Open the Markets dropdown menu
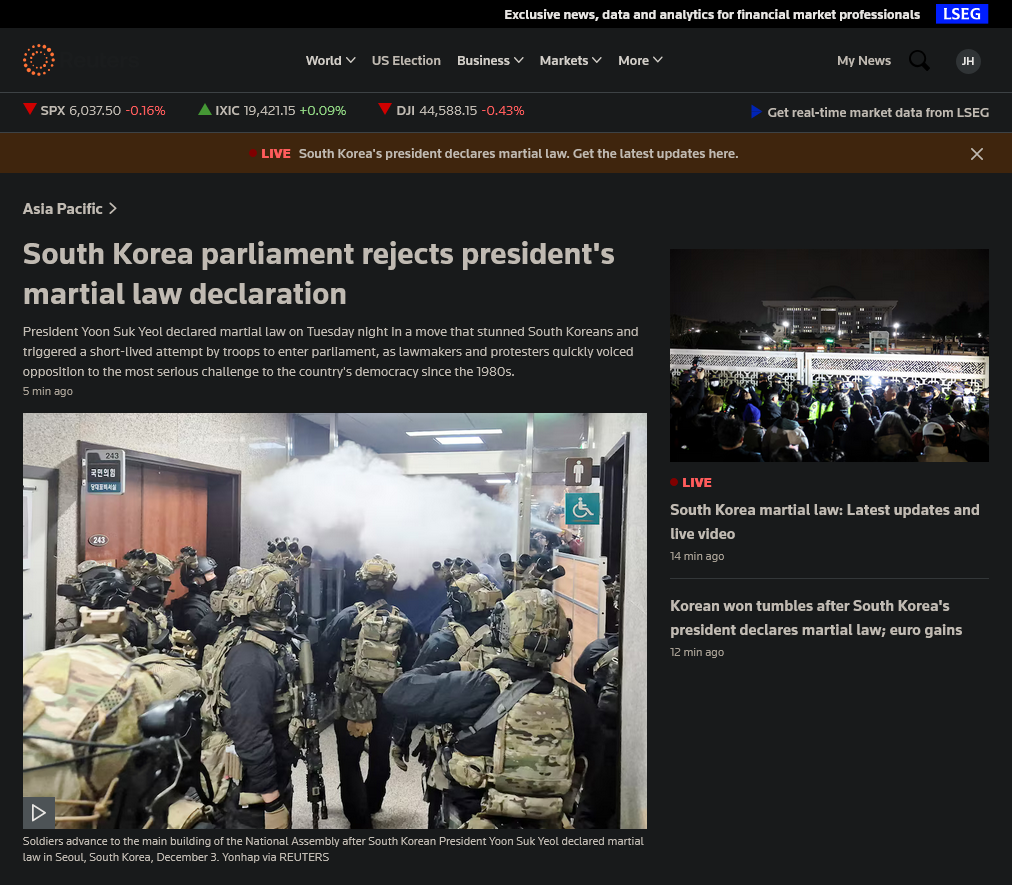Image resolution: width=1012 pixels, height=885 pixels. click(570, 61)
